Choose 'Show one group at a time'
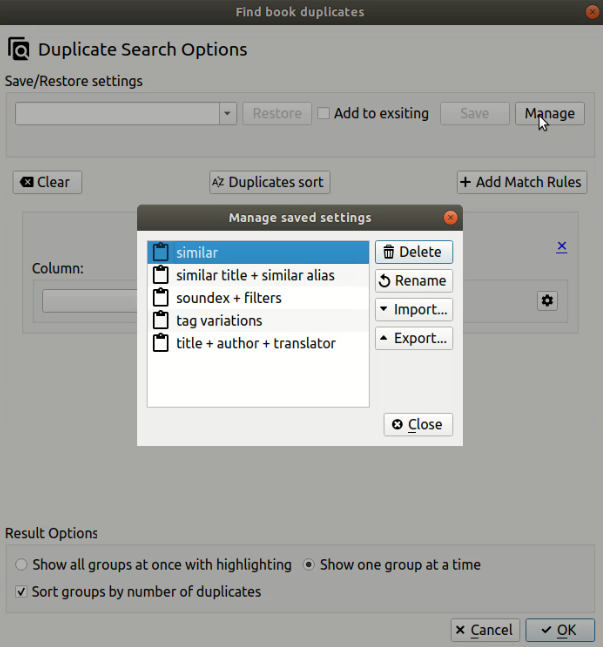Viewport: 603px width, 647px height. tap(309, 565)
